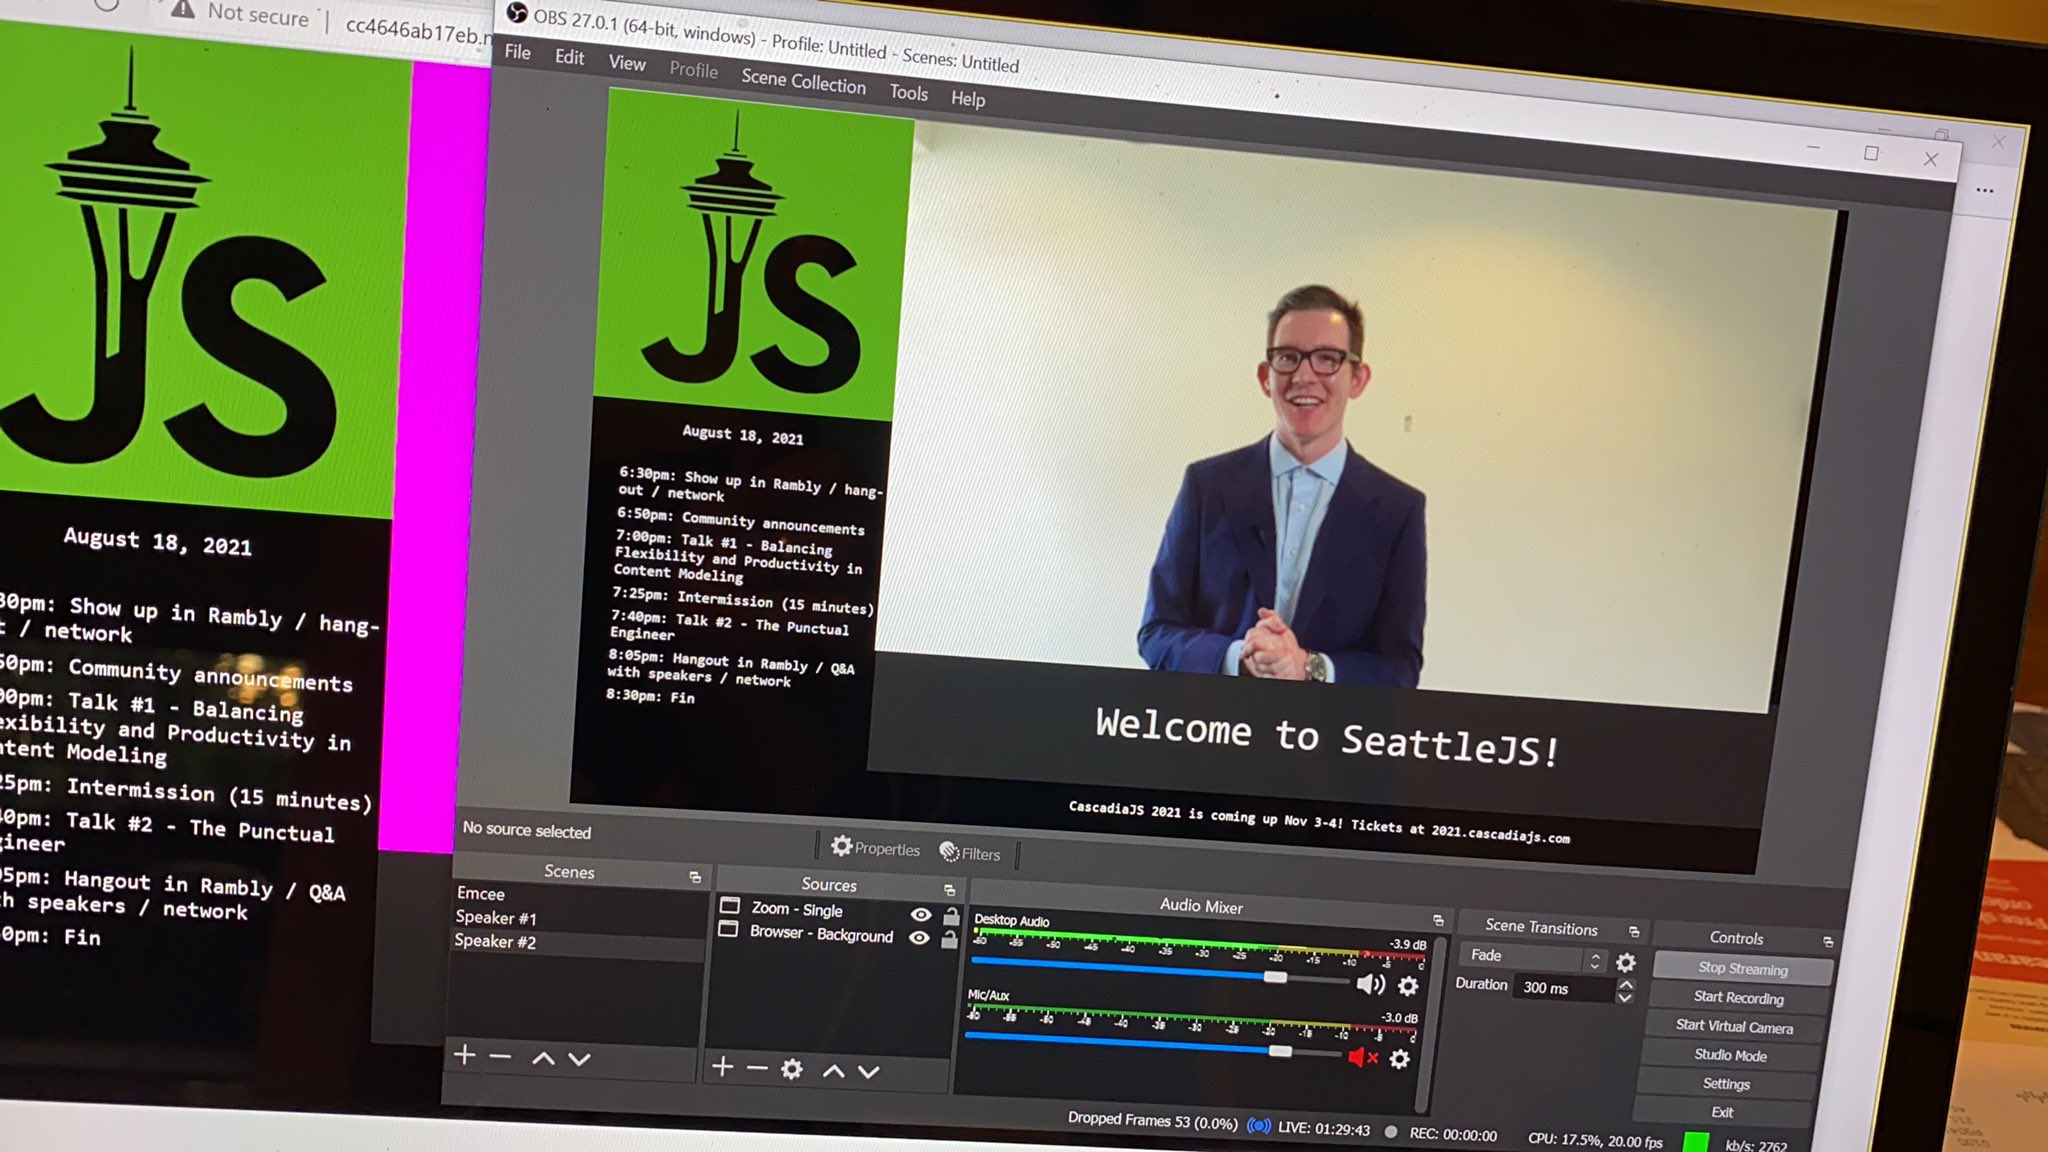Click the Zoom - Single source type icon
The image size is (2048, 1152).
click(x=730, y=905)
